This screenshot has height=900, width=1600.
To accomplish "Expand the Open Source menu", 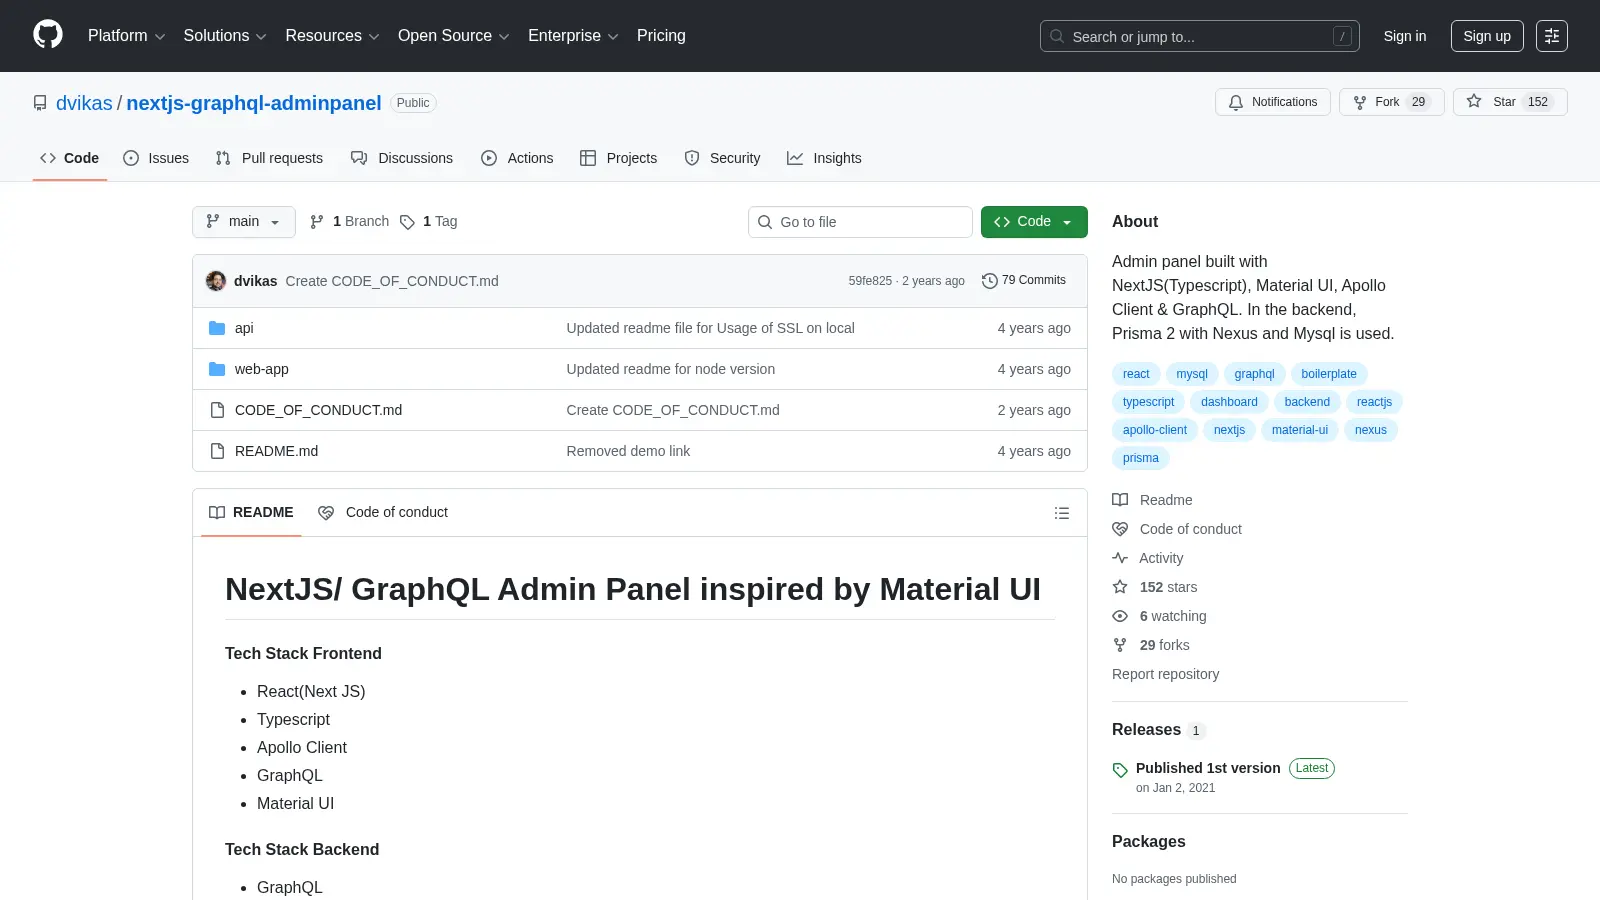I will click(x=454, y=36).
